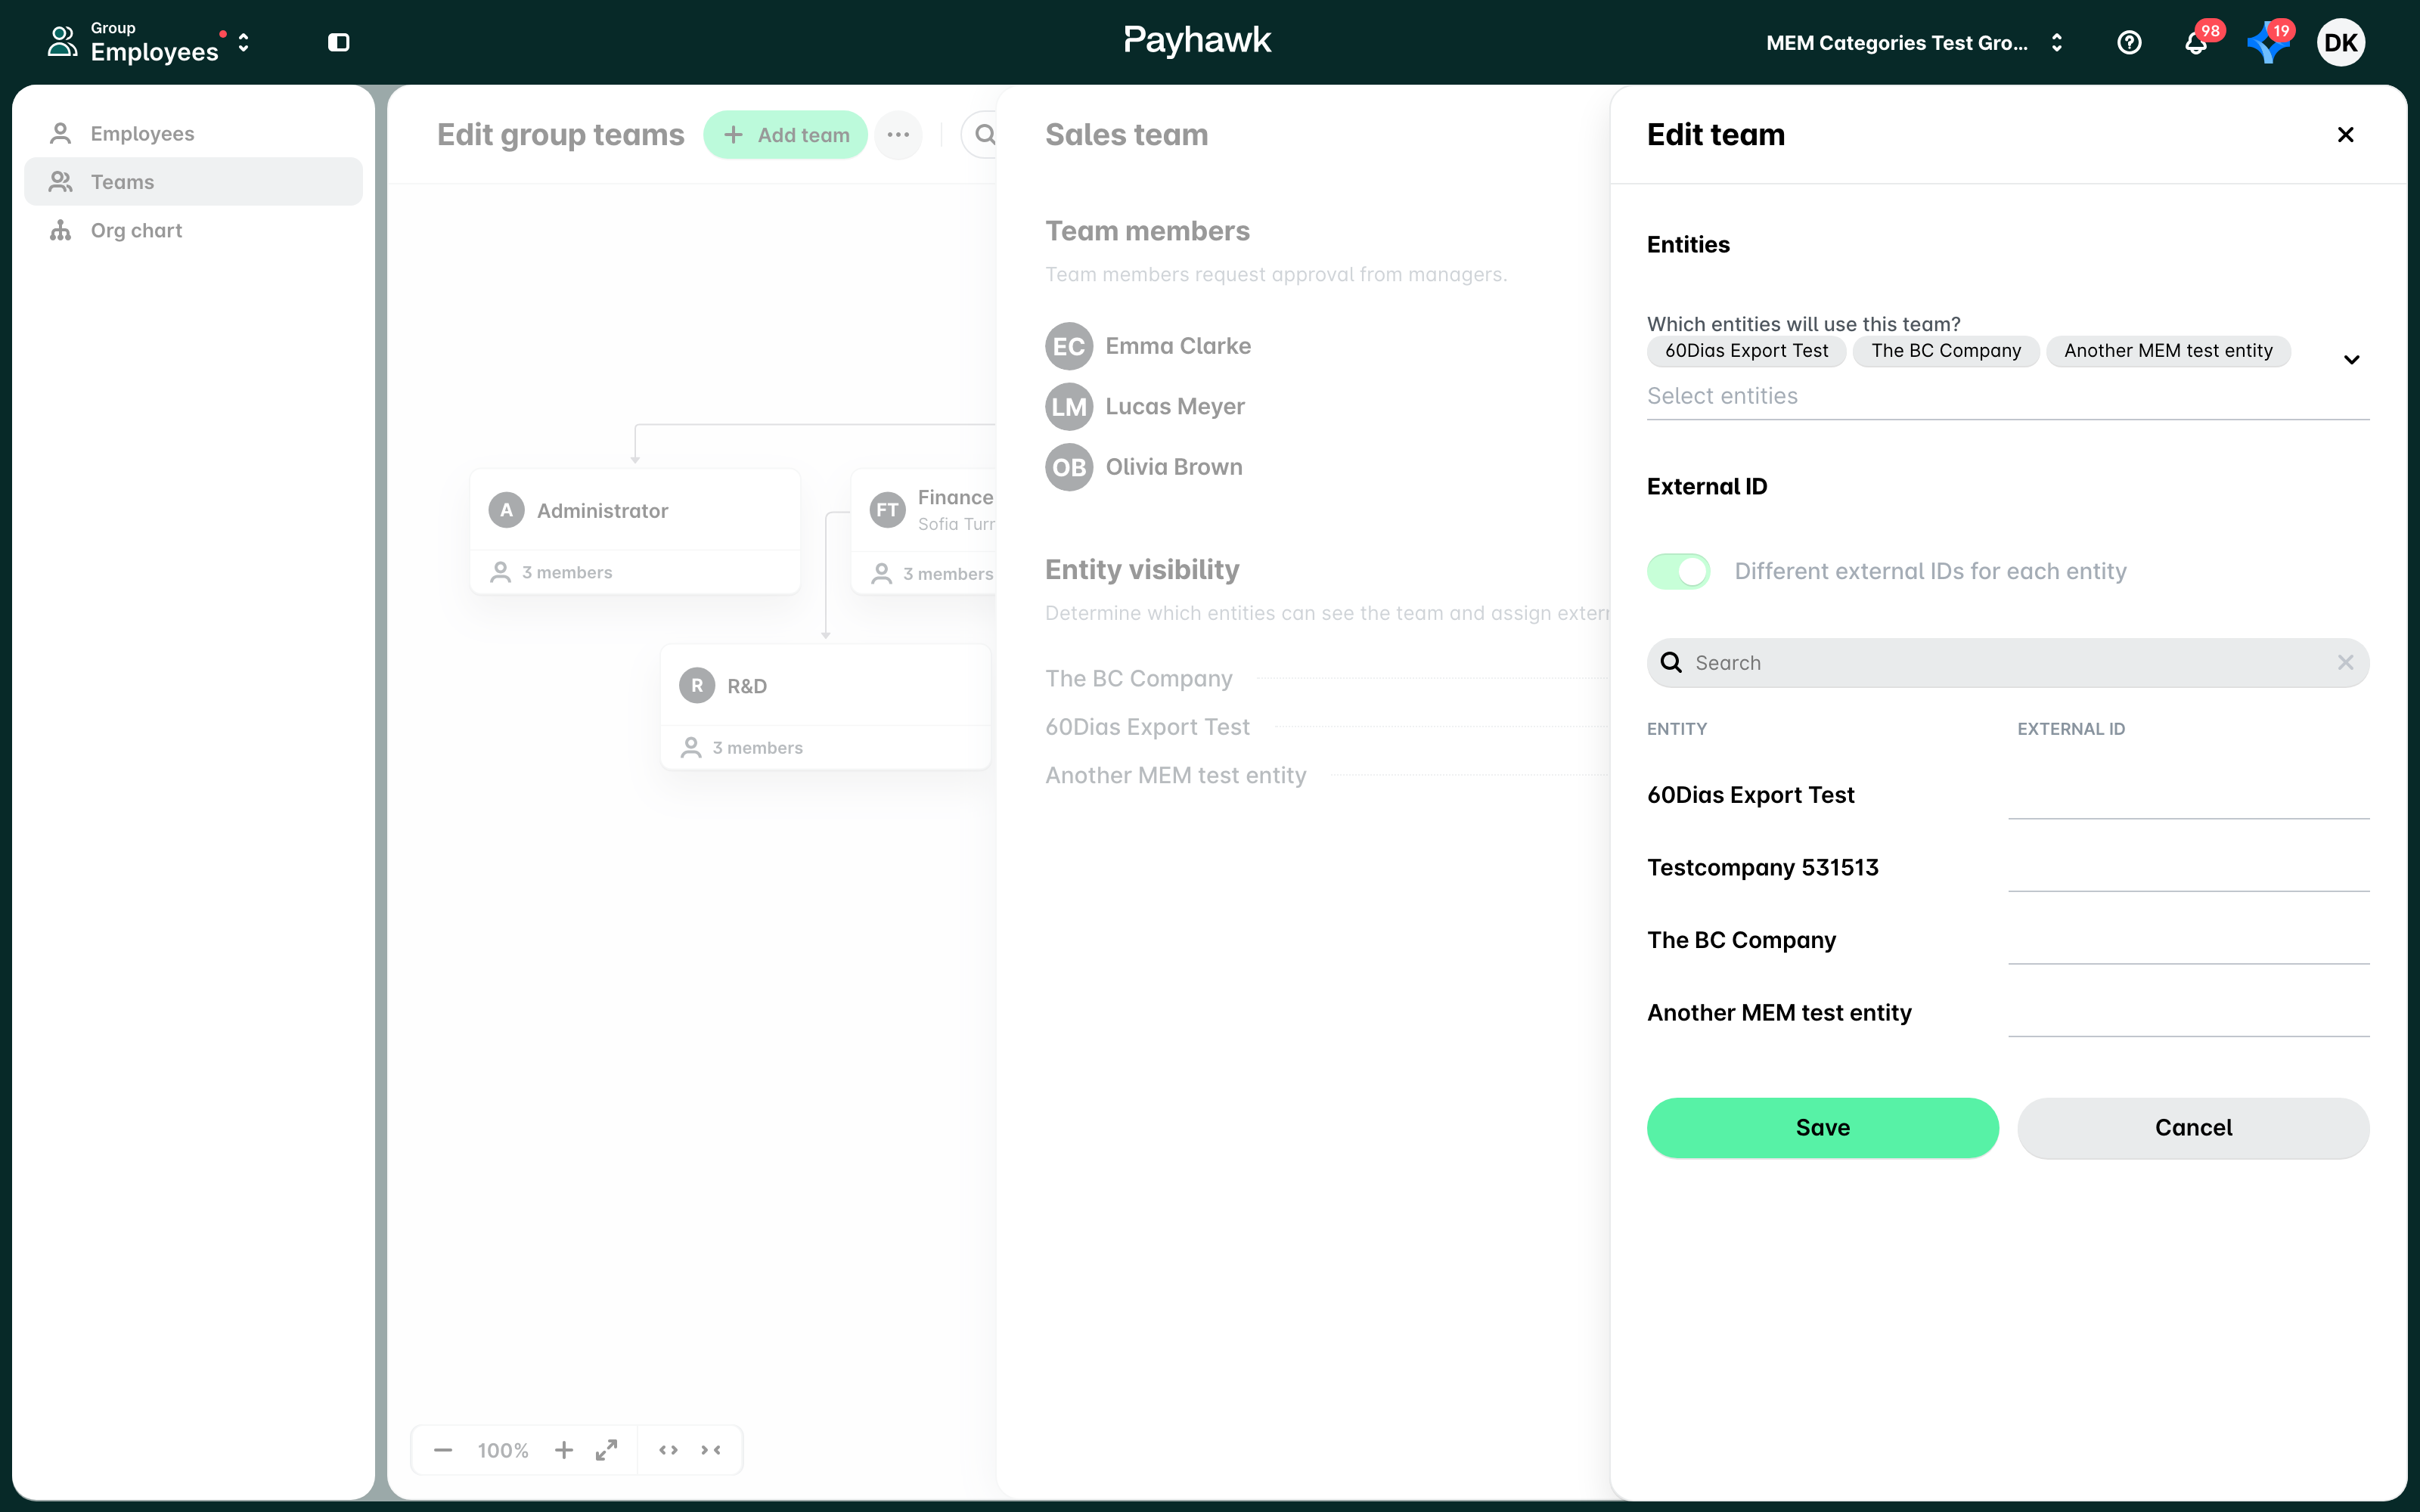Clear the external ID search field
The height and width of the screenshot is (1512, 2420).
click(x=2345, y=662)
